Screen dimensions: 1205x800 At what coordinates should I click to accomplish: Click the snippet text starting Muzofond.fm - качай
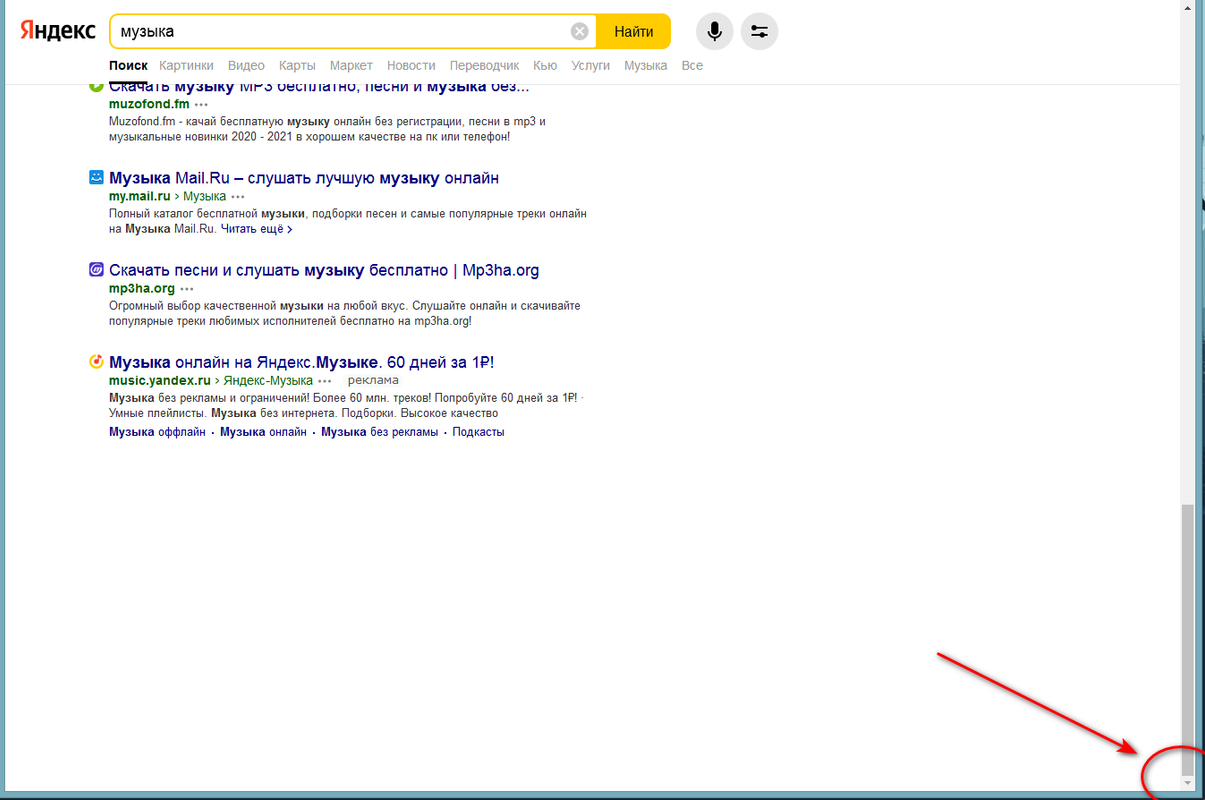coord(327,129)
